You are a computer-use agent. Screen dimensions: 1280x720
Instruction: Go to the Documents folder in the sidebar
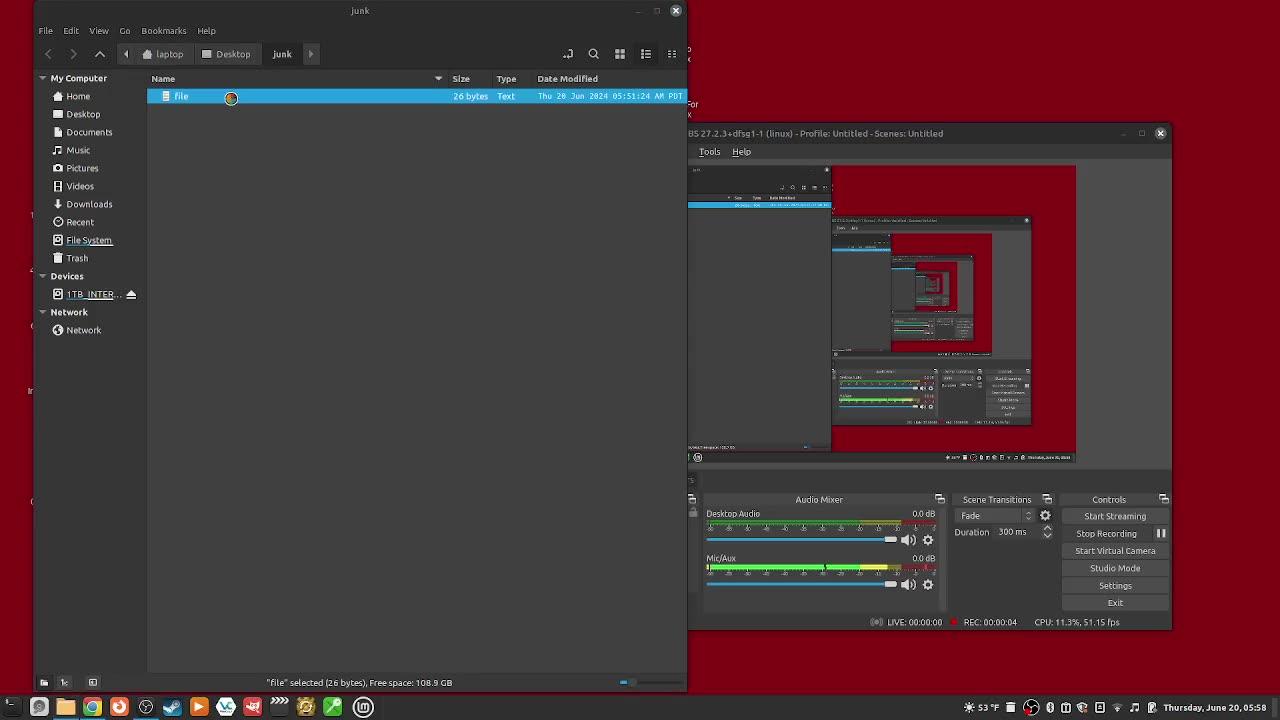pyautogui.click(x=89, y=132)
